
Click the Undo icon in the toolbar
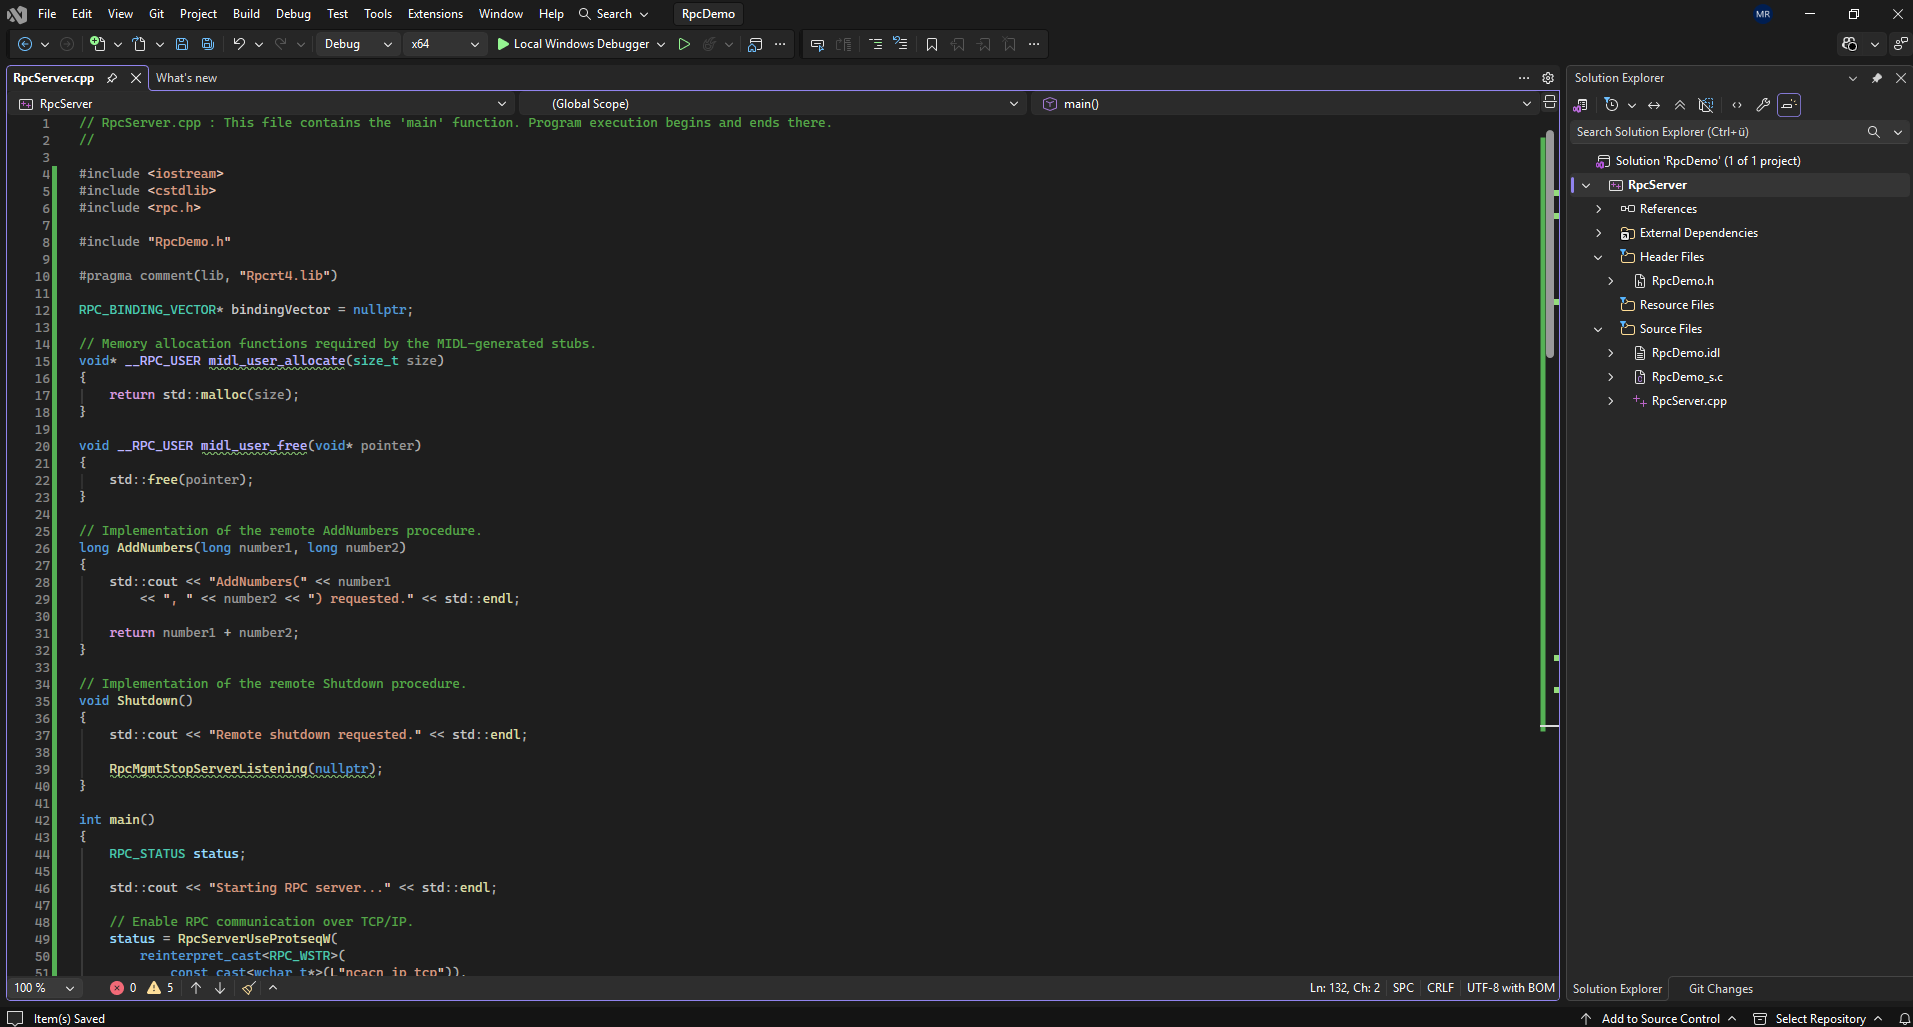239,44
